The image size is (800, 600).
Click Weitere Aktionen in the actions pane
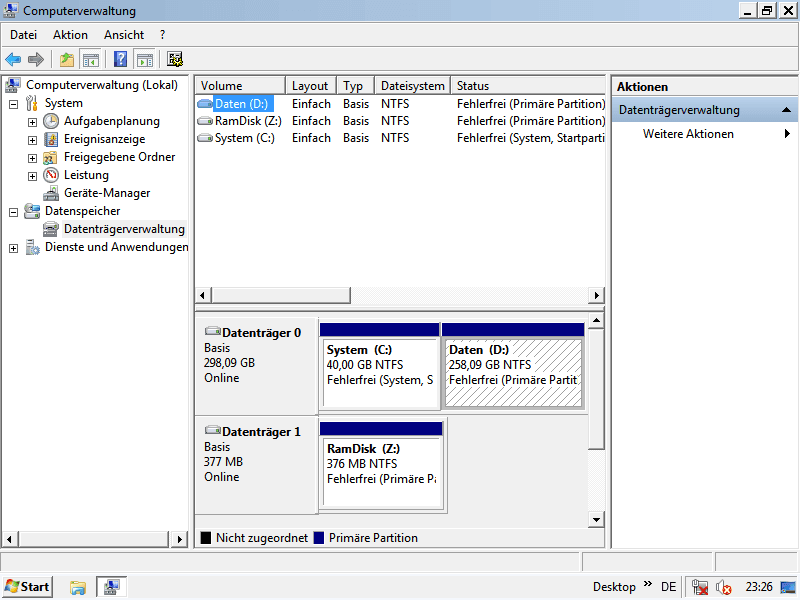pyautogui.click(x=688, y=134)
